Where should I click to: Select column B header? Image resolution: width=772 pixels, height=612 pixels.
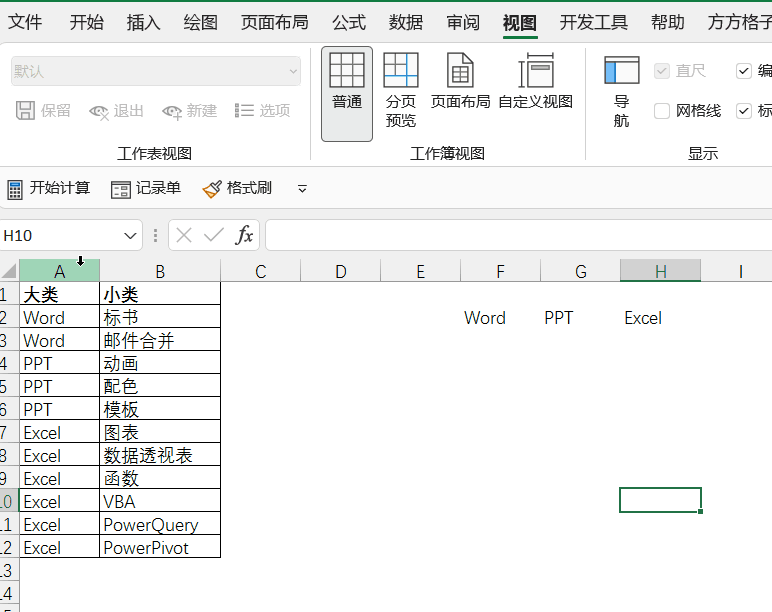tap(160, 271)
